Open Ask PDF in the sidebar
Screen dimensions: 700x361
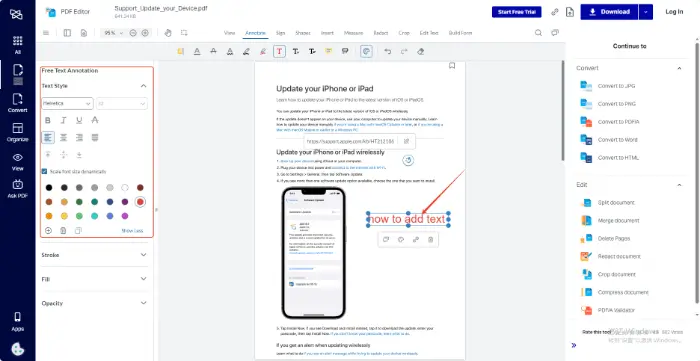coord(17,189)
